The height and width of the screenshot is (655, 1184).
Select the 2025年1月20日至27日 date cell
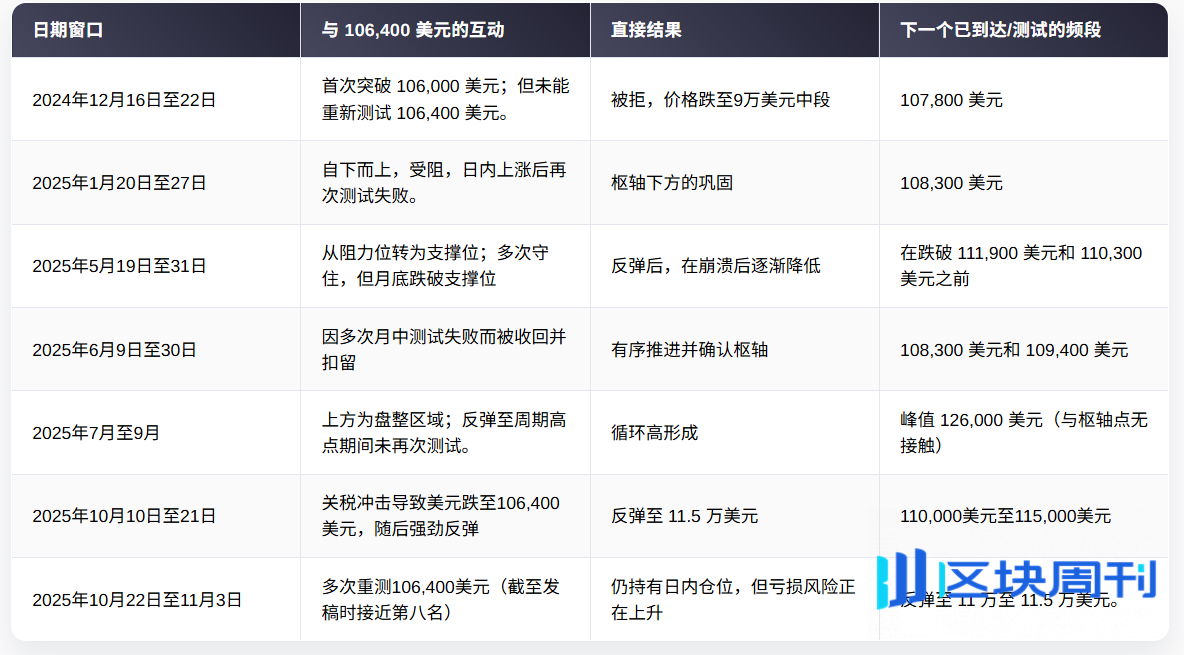click(x=119, y=183)
